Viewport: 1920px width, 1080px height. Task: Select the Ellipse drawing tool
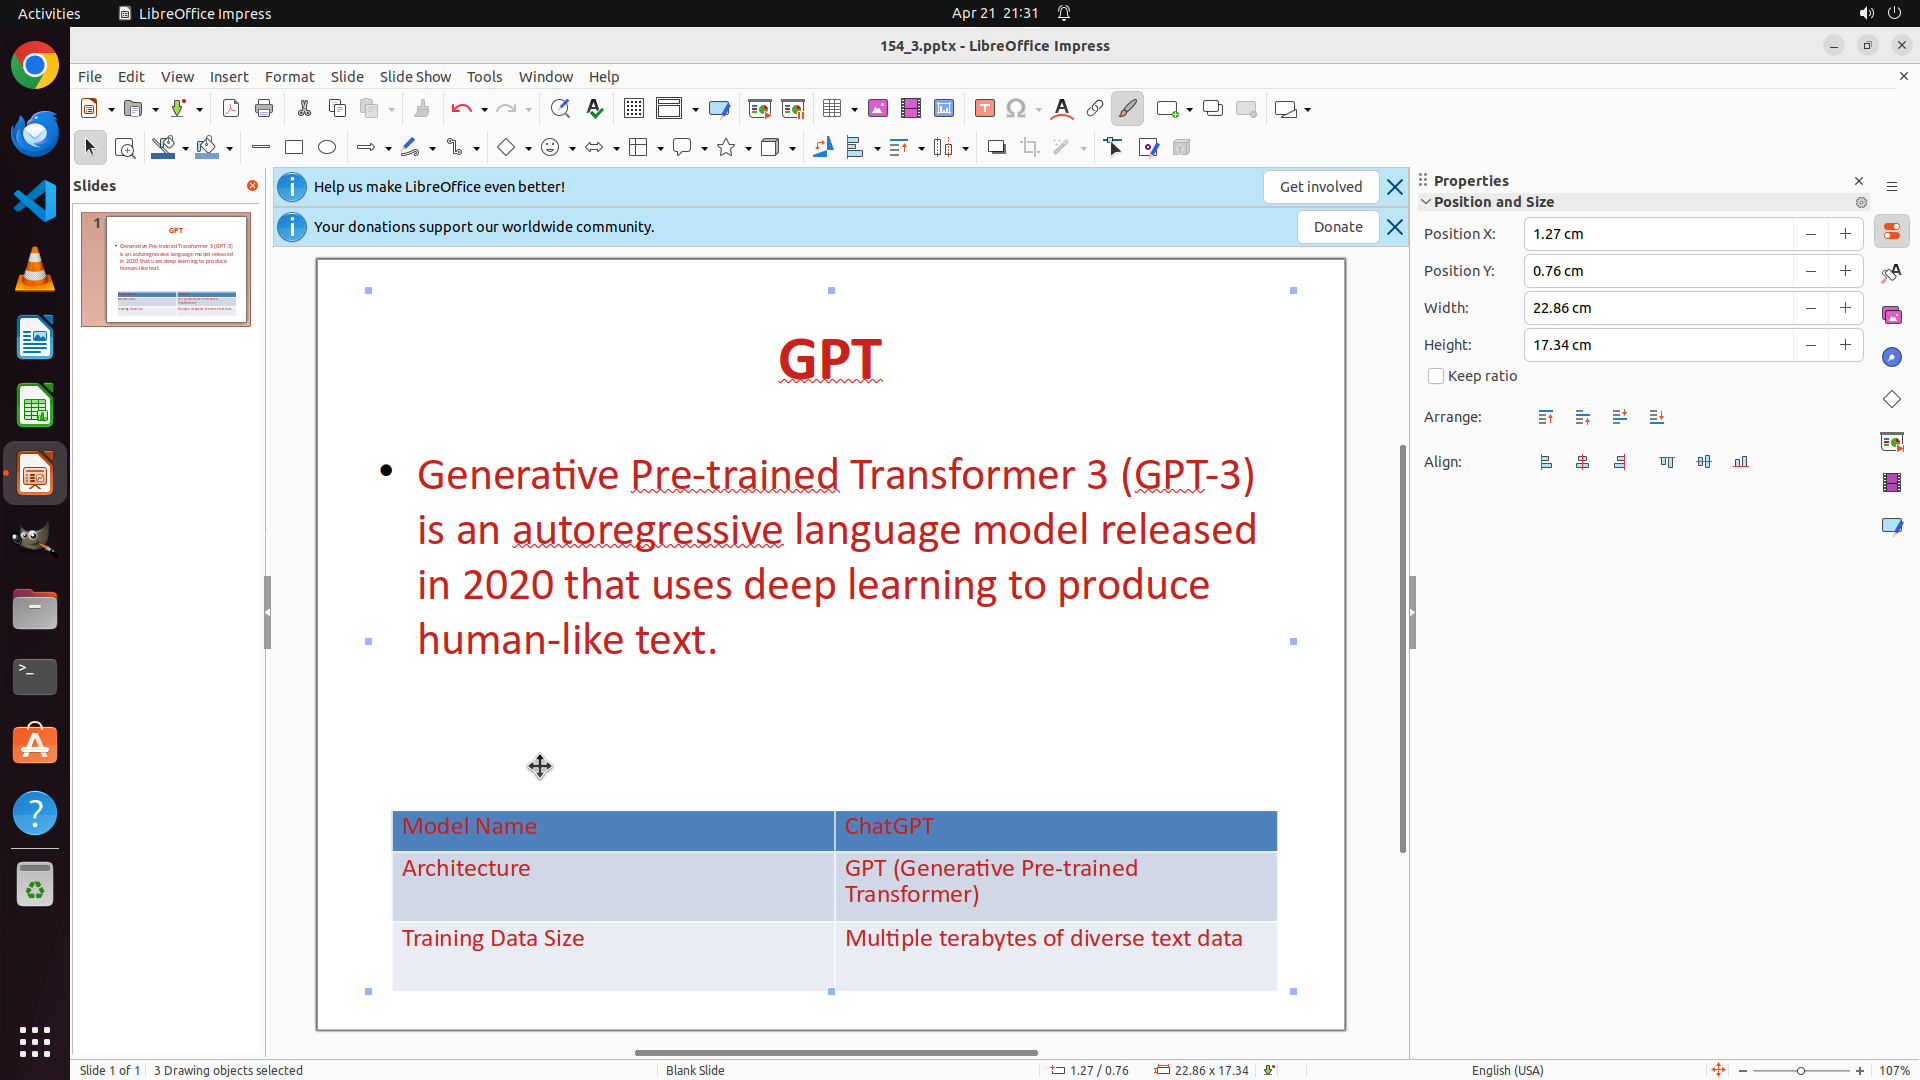point(327,148)
